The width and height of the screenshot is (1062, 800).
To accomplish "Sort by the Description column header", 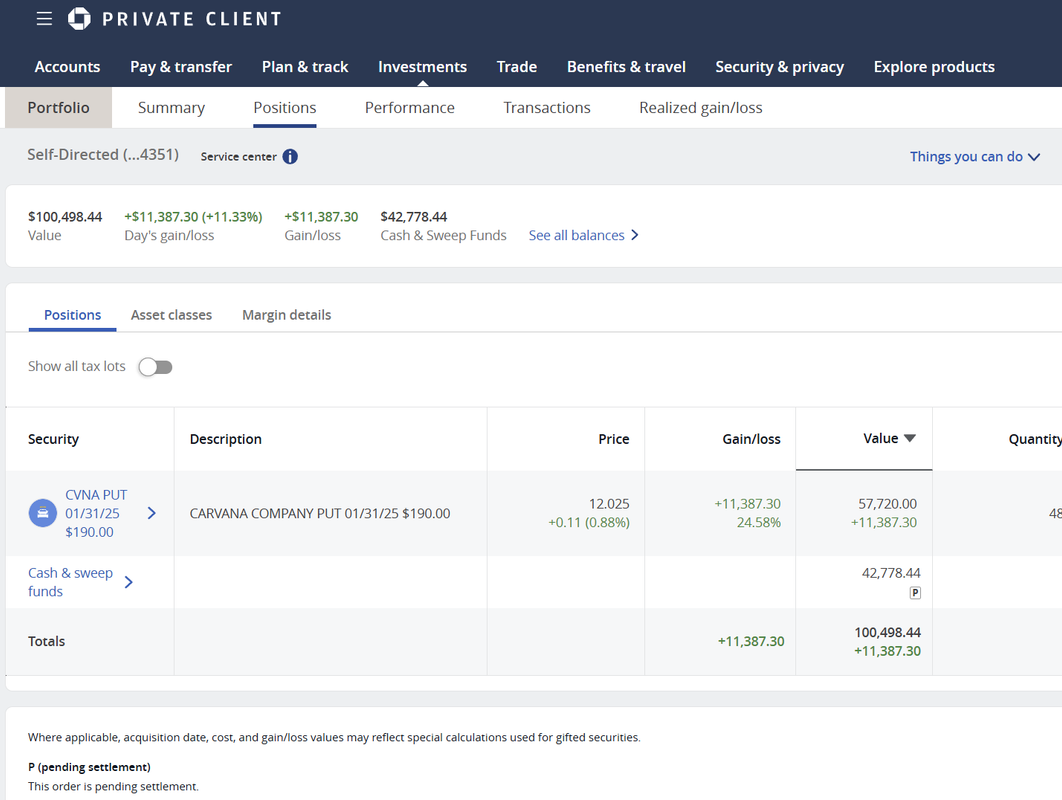I will 226,439.
